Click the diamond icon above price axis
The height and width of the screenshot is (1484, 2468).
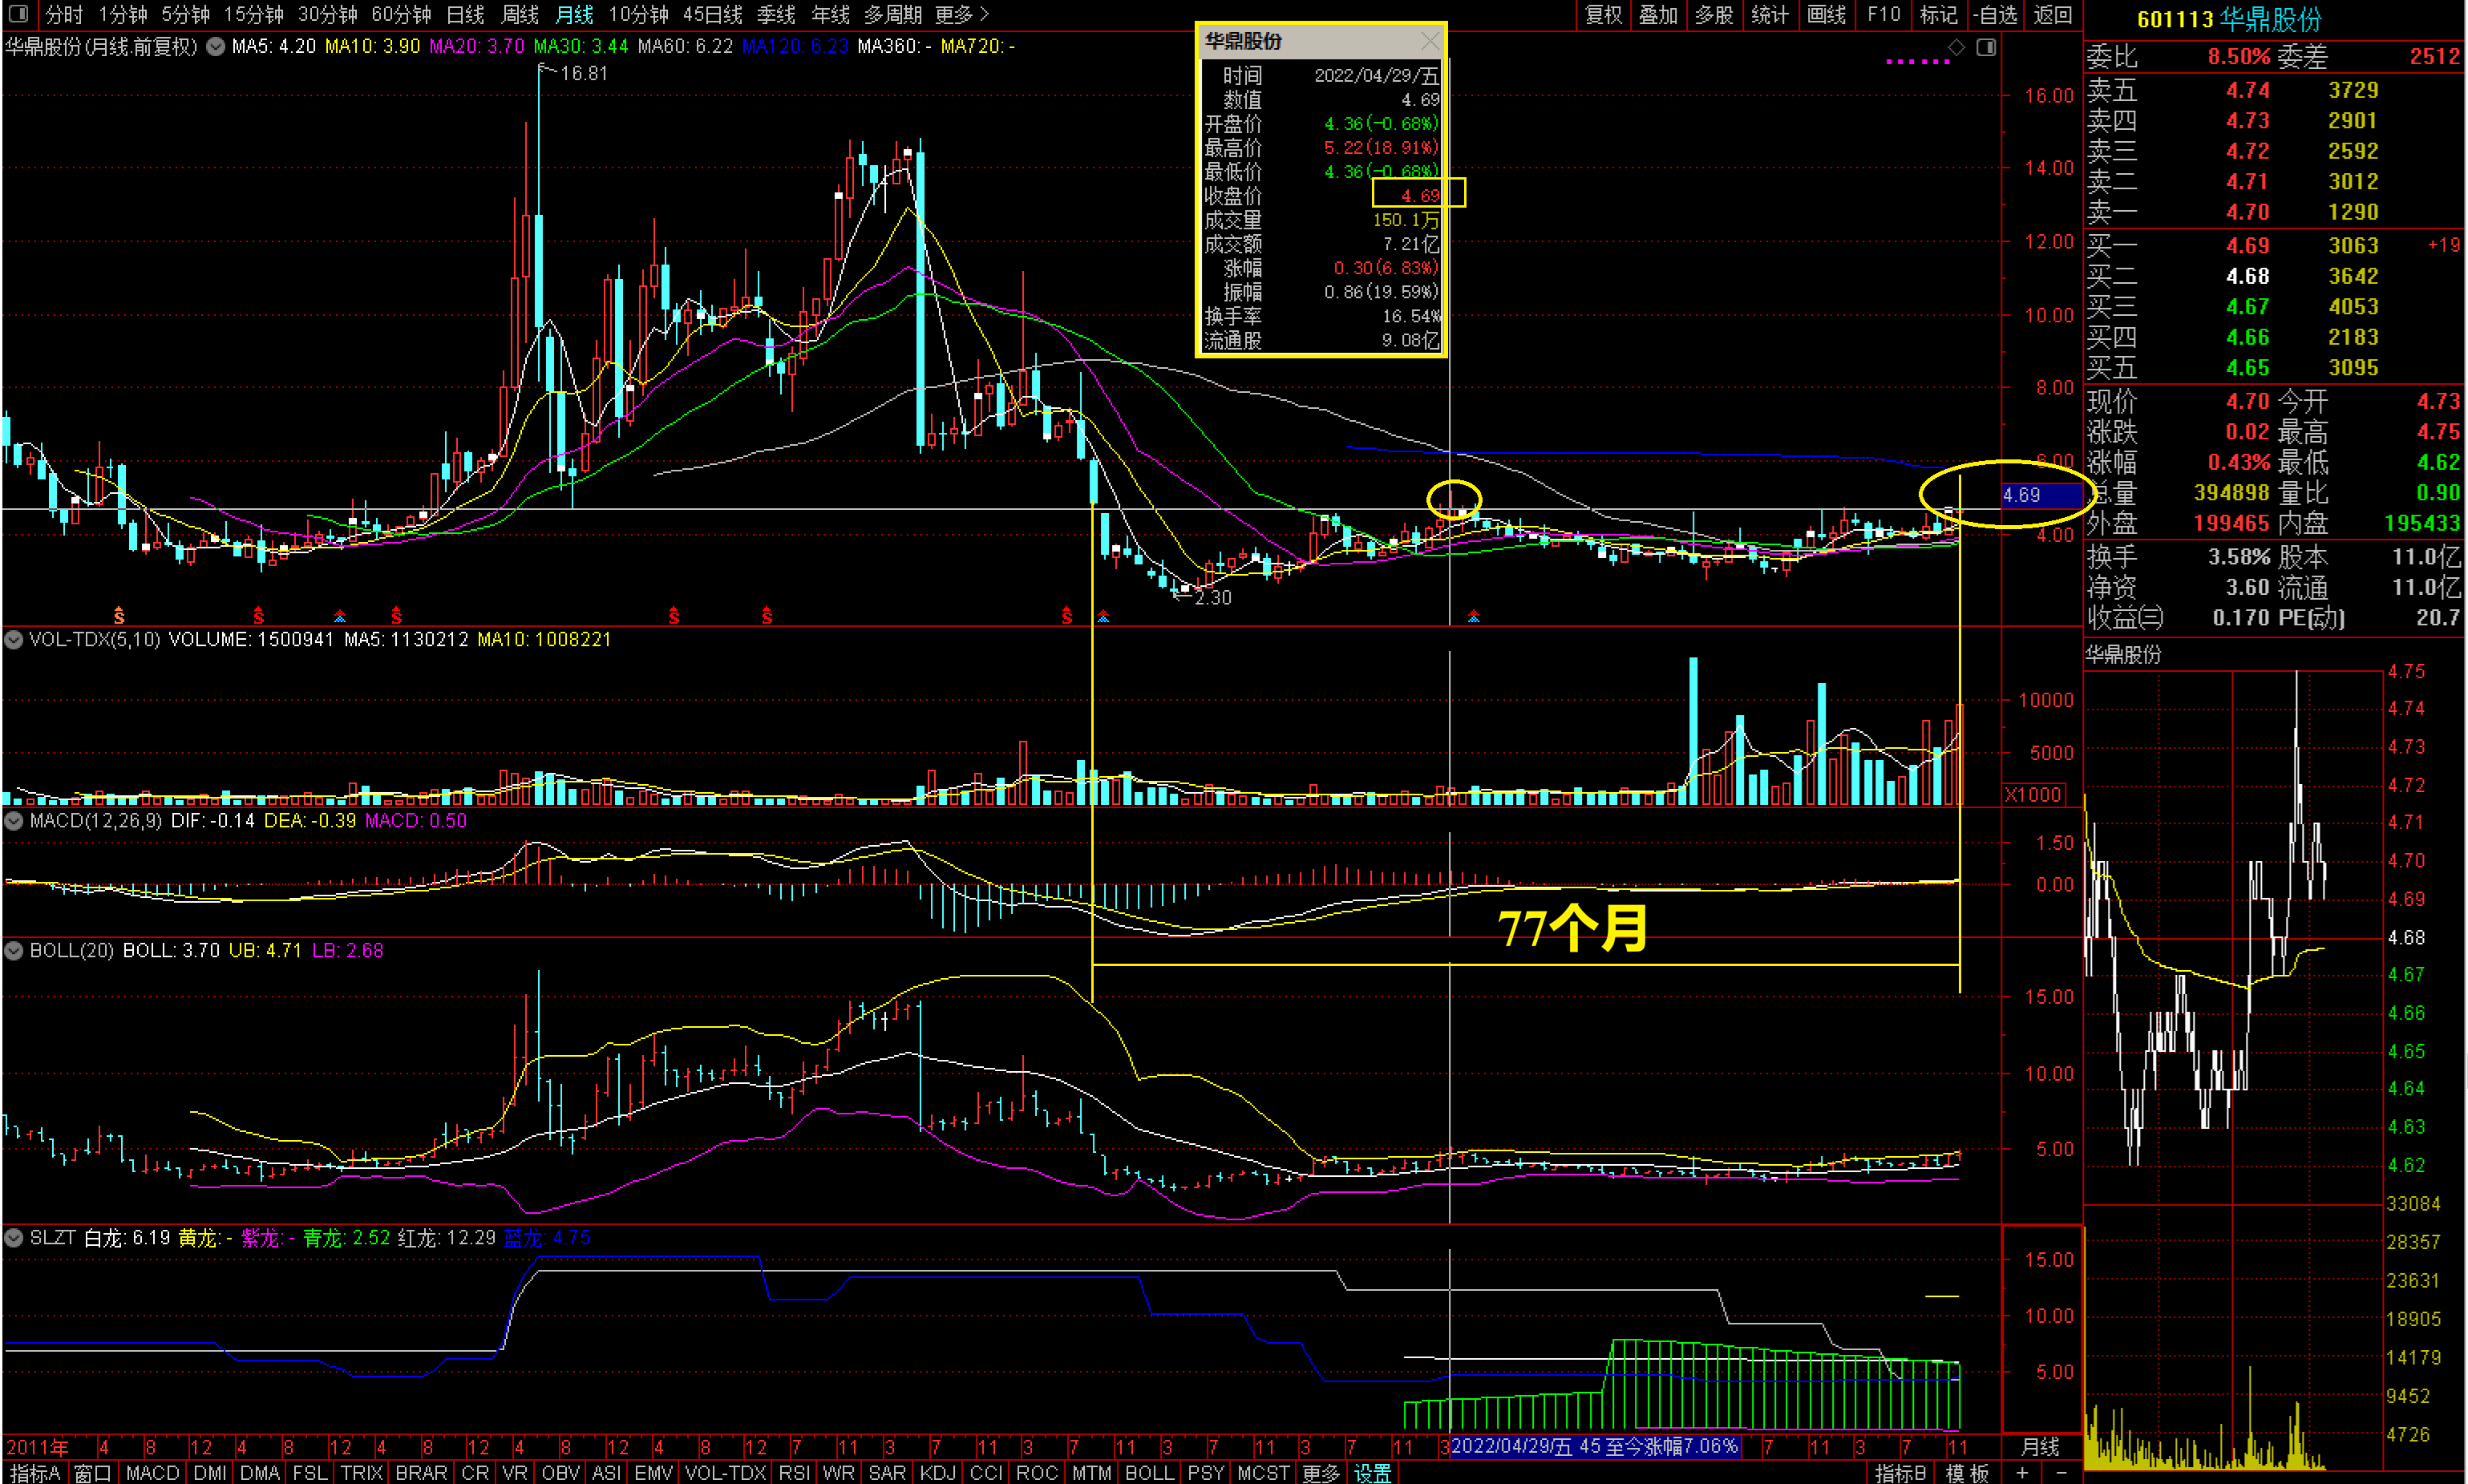(x=1956, y=47)
